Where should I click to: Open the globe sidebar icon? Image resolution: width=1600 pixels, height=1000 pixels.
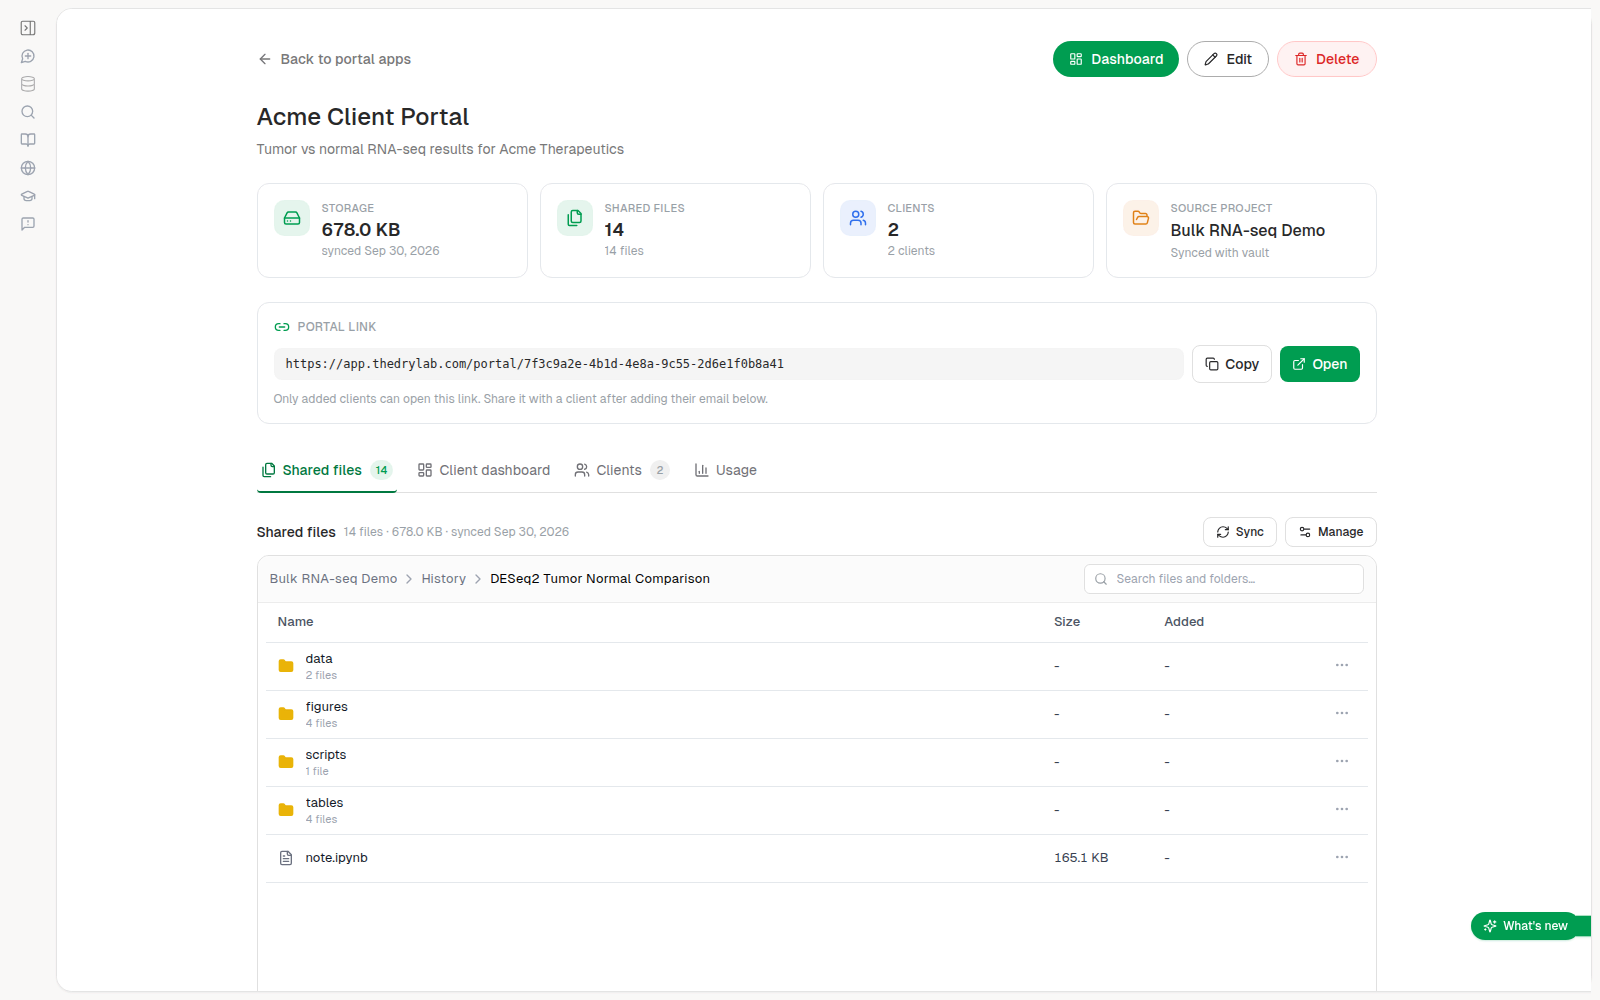pyautogui.click(x=28, y=168)
